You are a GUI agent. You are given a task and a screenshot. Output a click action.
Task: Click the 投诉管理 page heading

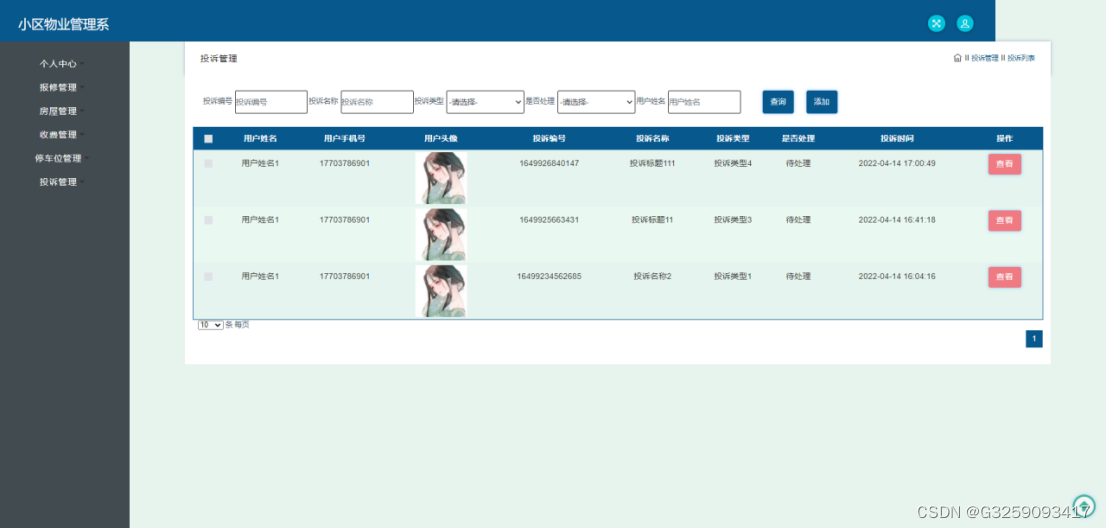pyautogui.click(x=219, y=59)
